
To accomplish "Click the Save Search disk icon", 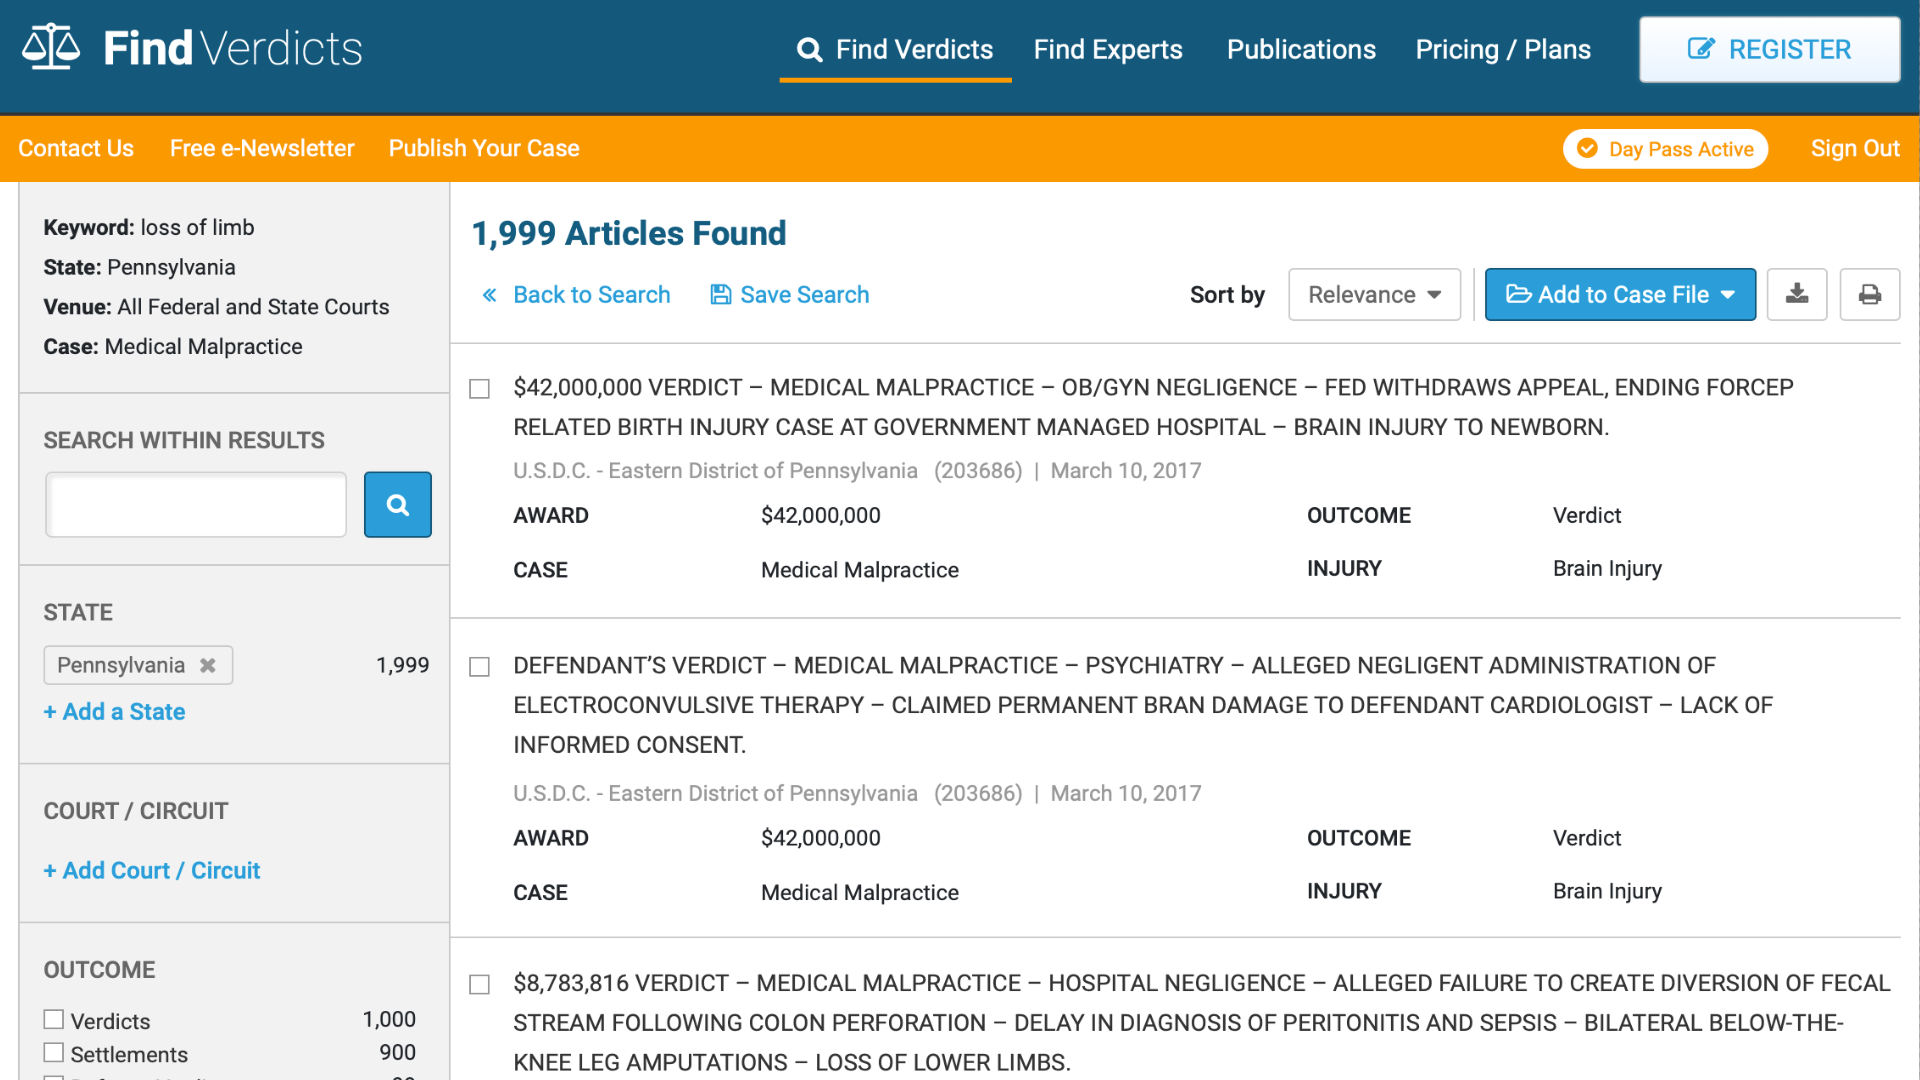I will 720,295.
